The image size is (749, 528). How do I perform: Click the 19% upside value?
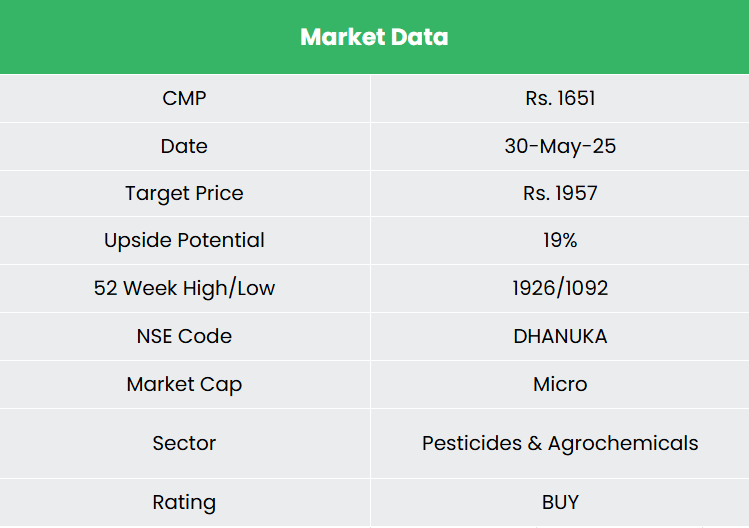point(560,240)
